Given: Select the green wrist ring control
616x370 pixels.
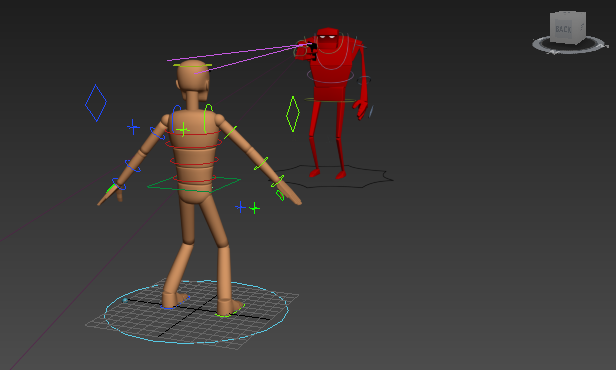Looking at the screenshot, I should pos(277,181).
